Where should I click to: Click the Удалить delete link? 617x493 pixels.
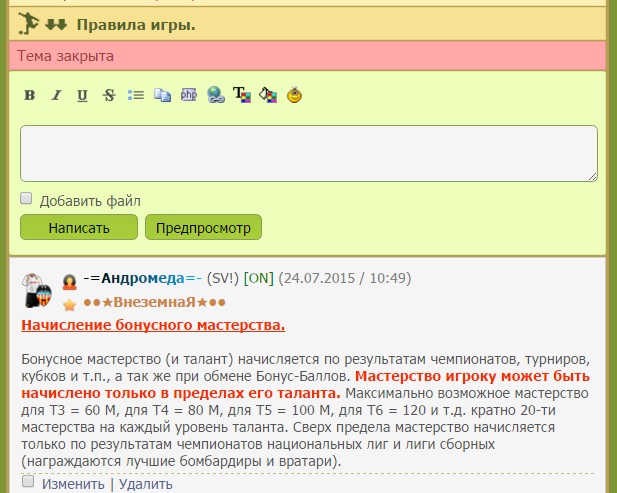coord(145,484)
